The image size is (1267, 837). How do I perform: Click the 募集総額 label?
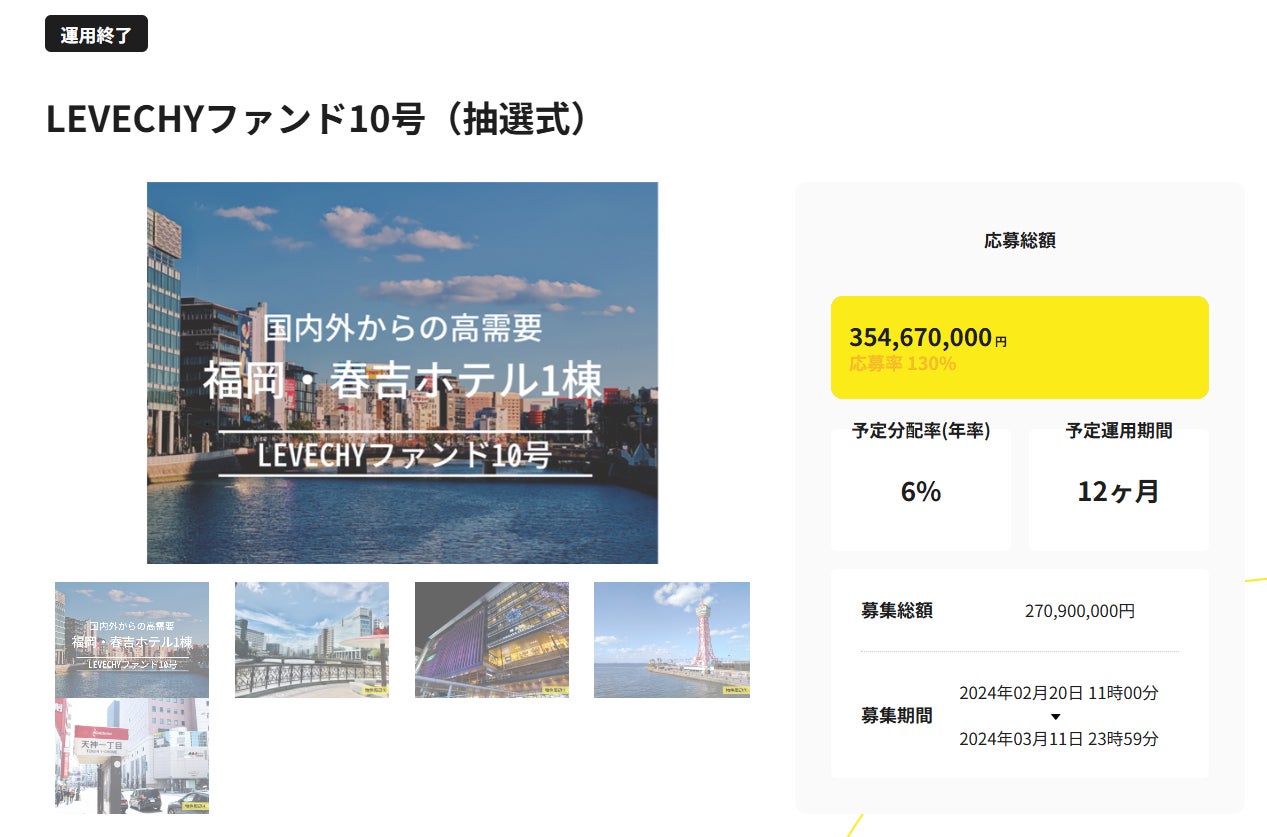click(897, 611)
